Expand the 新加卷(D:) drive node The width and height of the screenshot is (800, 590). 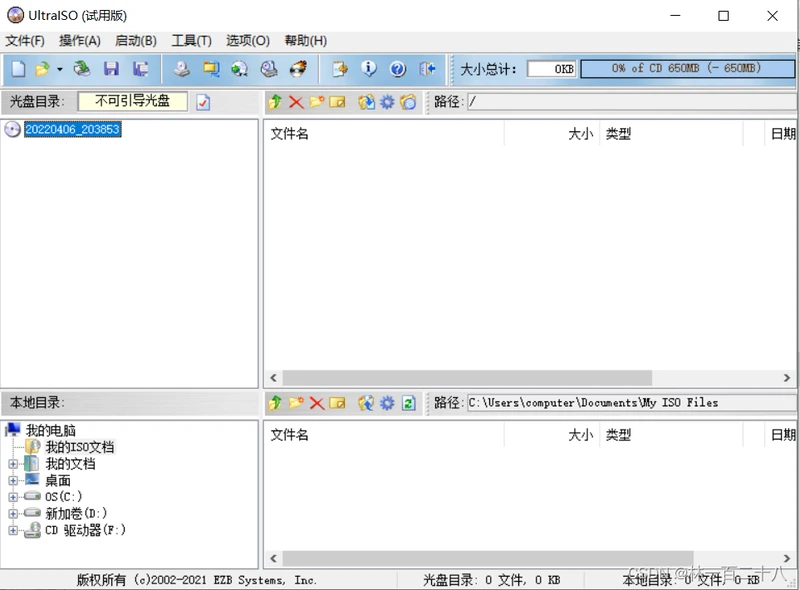[x=13, y=513]
